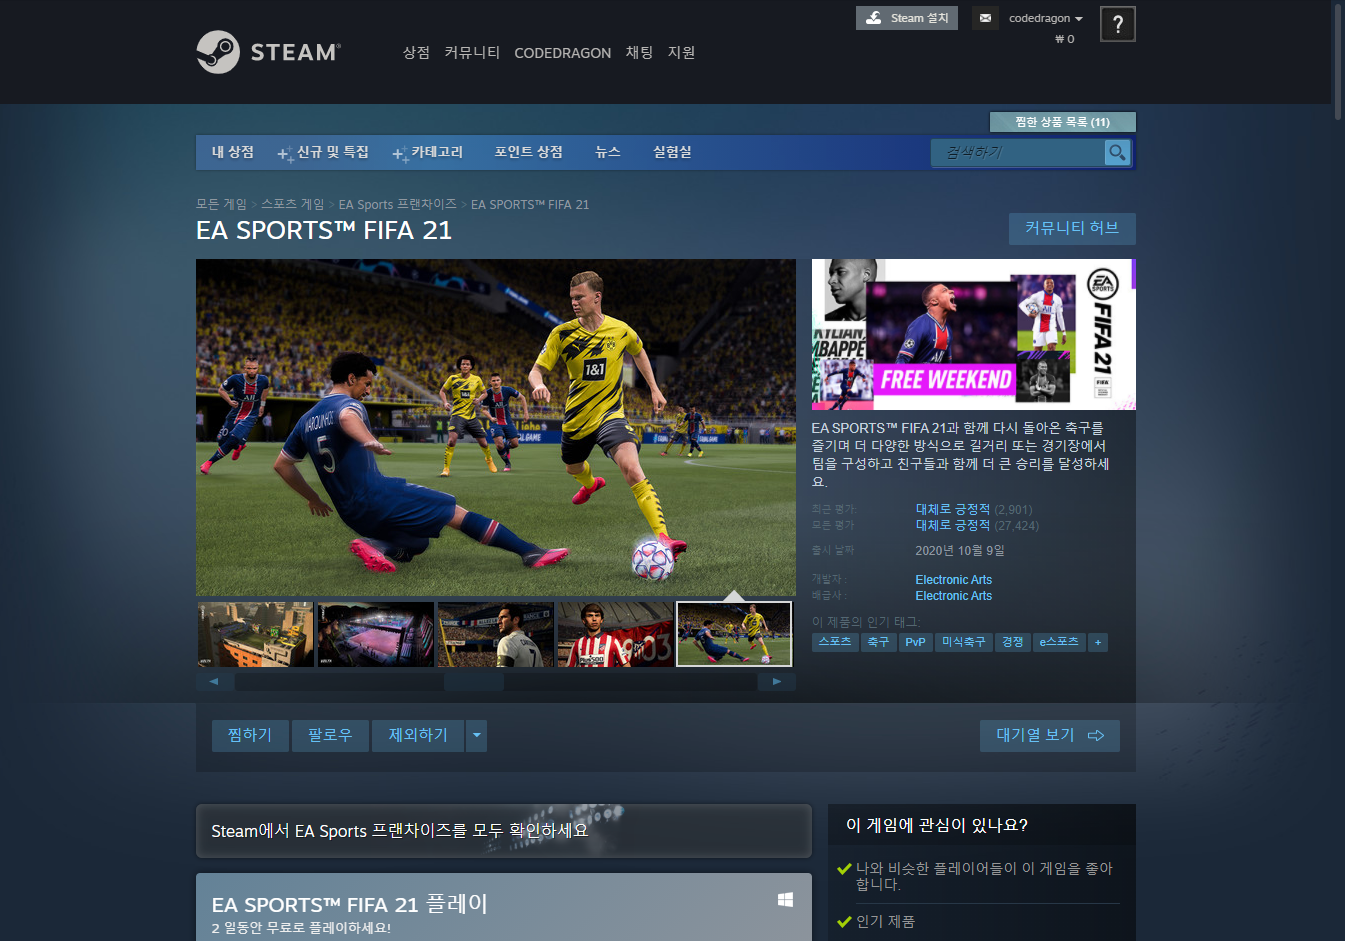Follow the EA Sports 프랜차이즈 breadcrumb link
Image resolution: width=1345 pixels, height=941 pixels.
(397, 204)
